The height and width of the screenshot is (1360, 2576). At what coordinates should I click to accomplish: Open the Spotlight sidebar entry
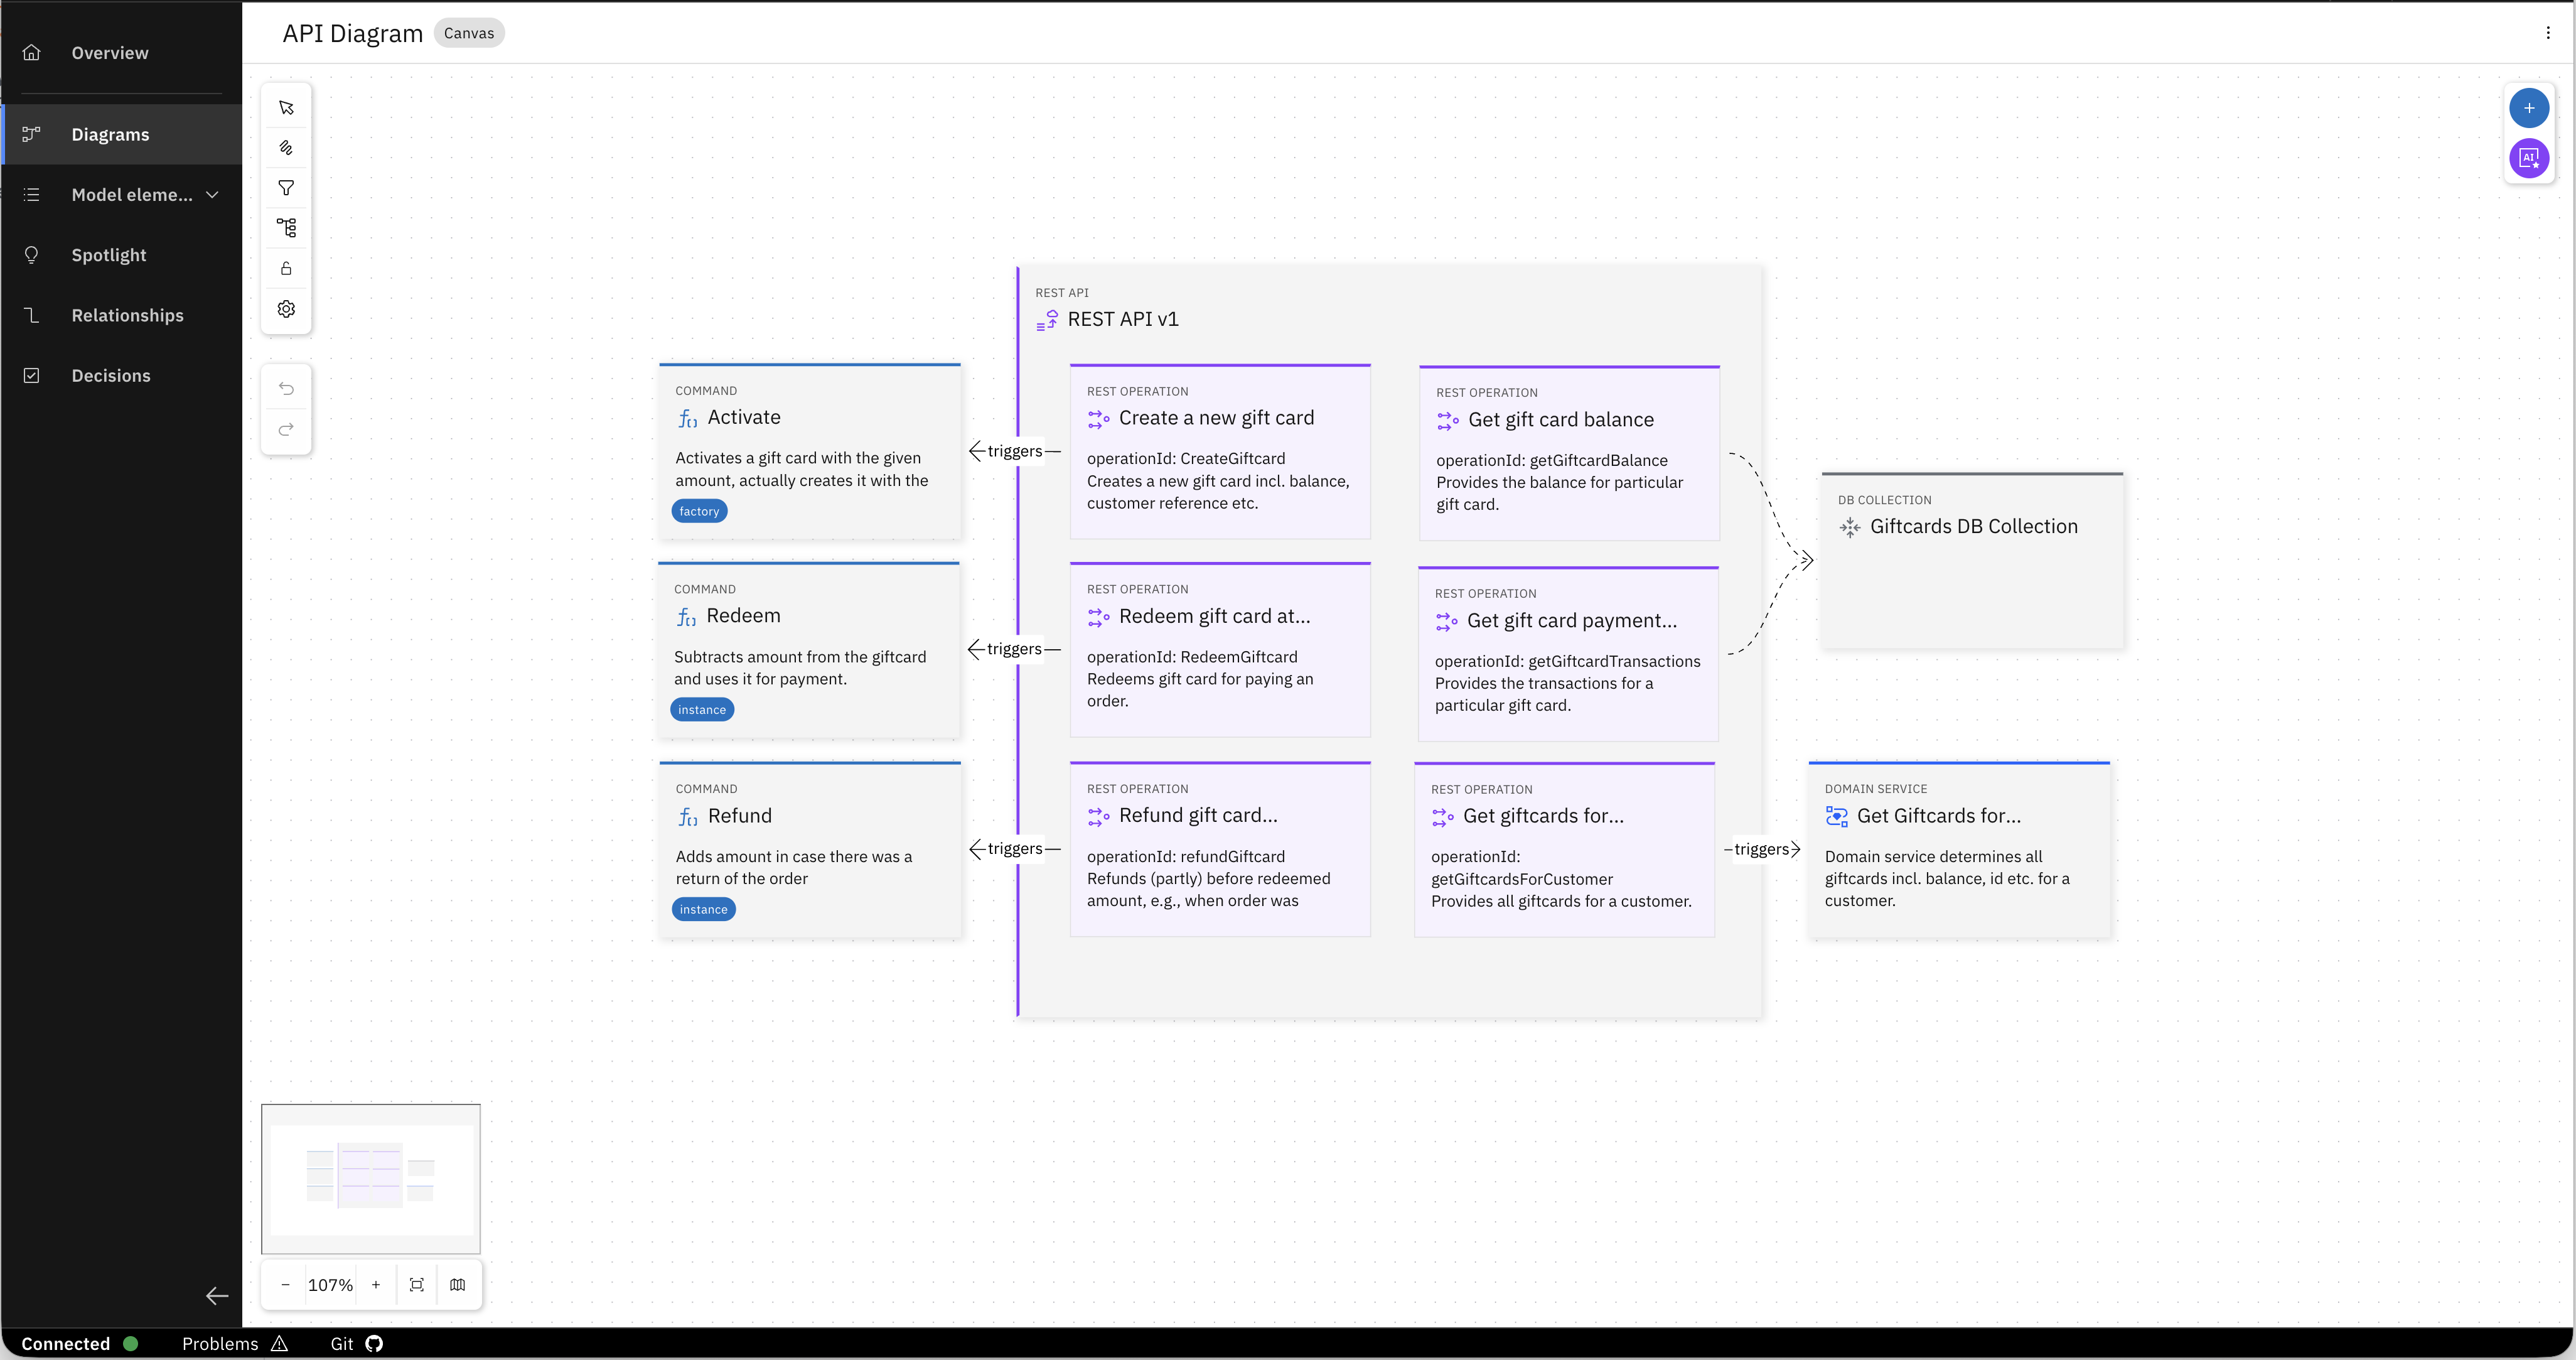tap(109, 255)
